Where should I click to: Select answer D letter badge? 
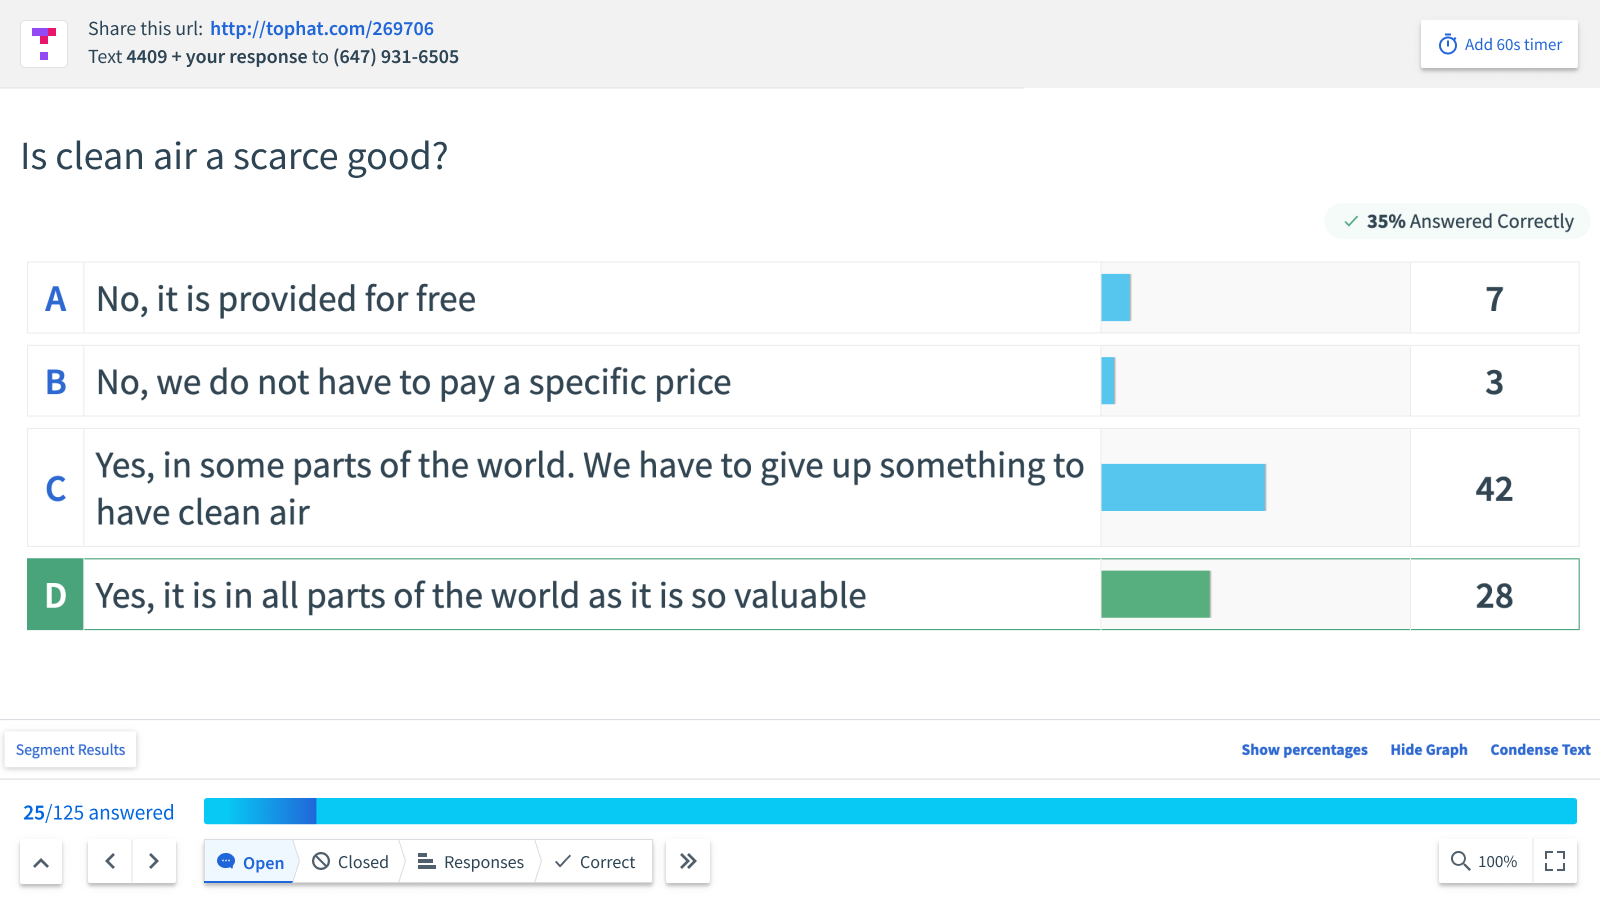coord(56,595)
